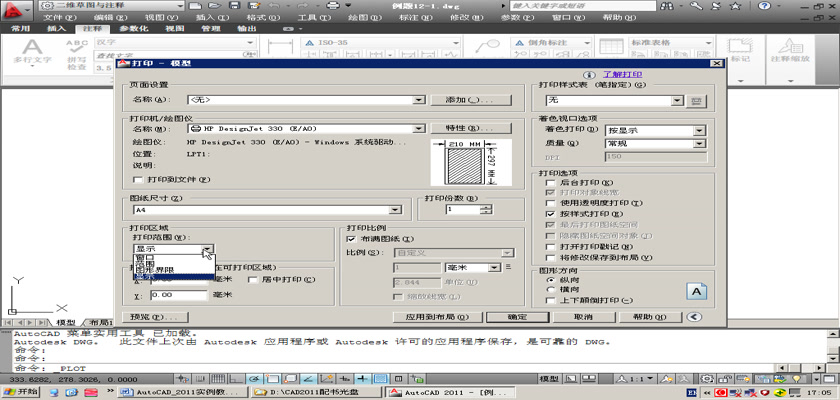
Task: Choose 窗口 in the plot range list
Action: point(174,257)
